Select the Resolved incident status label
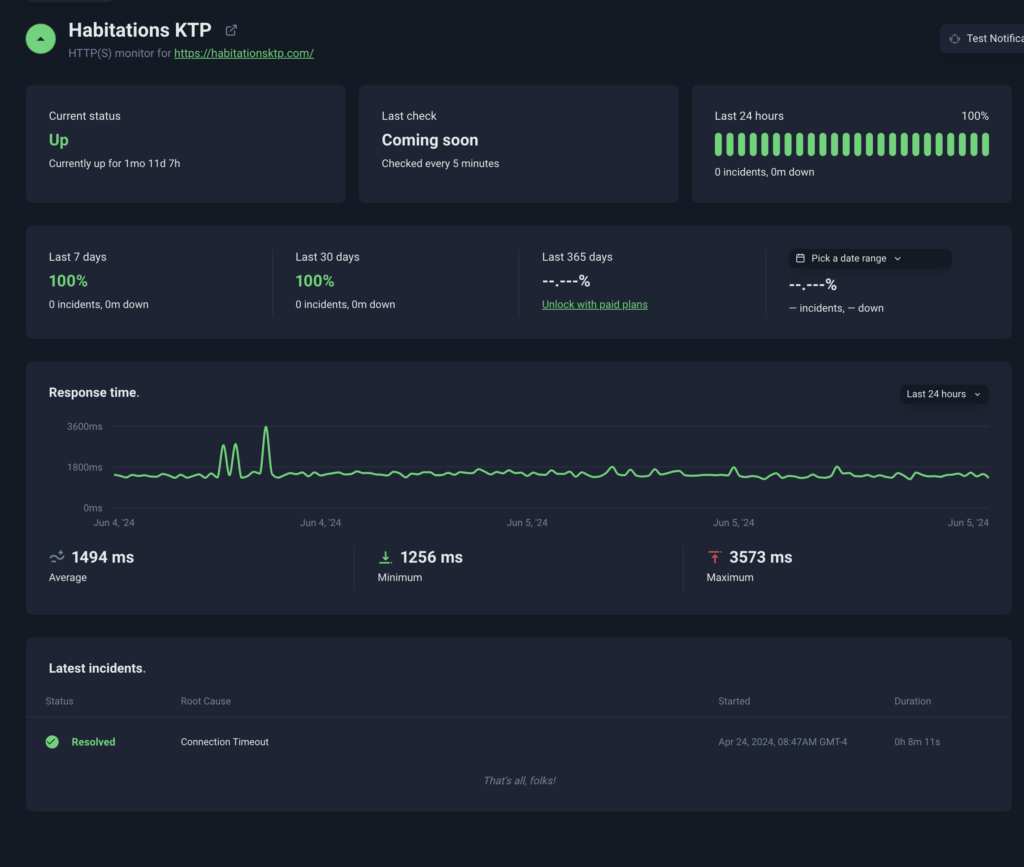The image size is (1024, 867). tap(93, 742)
